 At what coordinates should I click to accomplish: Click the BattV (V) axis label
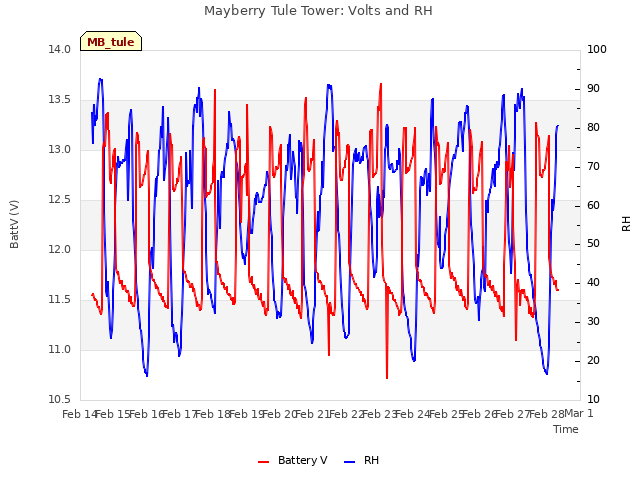(x=14, y=224)
